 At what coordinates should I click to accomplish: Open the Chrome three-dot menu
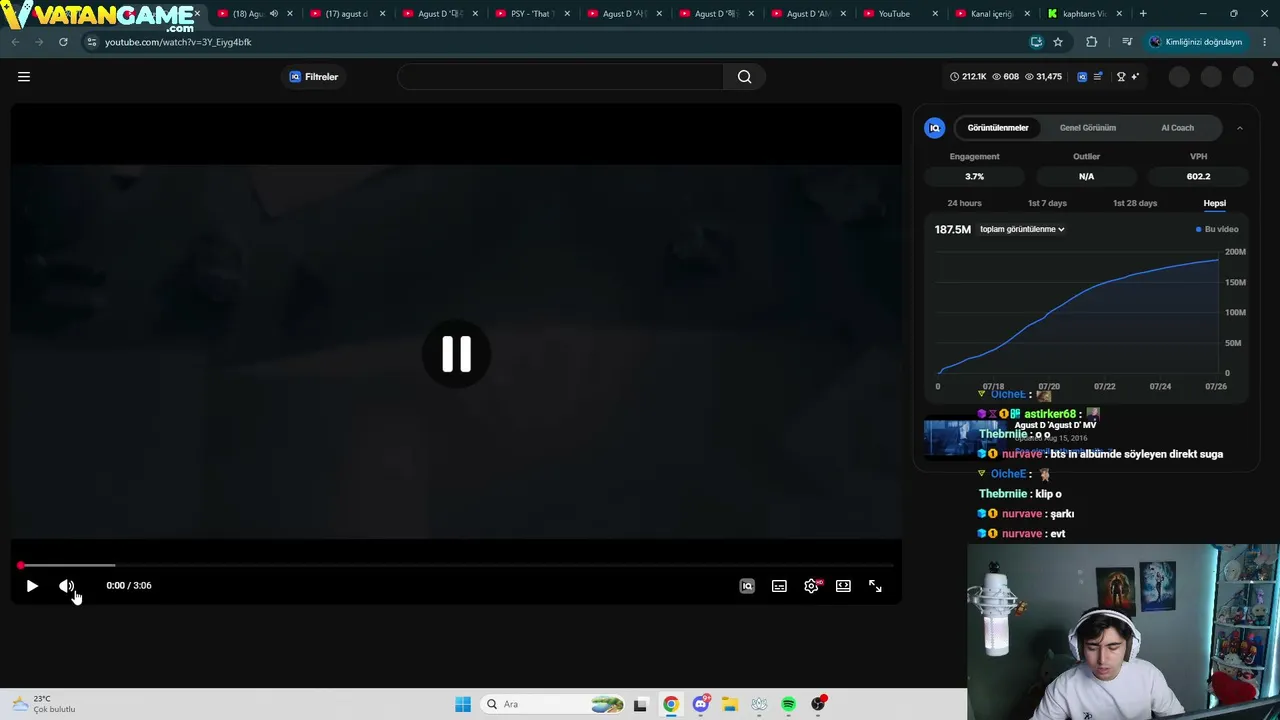(1265, 42)
